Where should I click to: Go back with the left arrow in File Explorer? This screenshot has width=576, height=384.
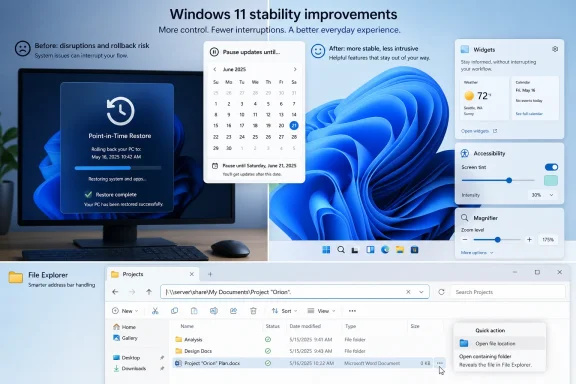point(115,292)
